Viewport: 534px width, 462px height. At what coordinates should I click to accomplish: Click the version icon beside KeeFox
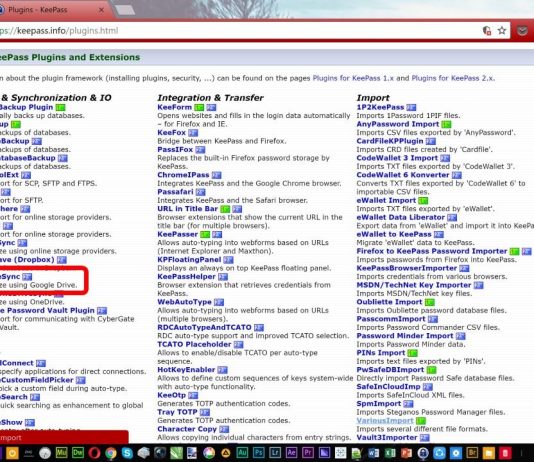pyautogui.click(x=193, y=133)
